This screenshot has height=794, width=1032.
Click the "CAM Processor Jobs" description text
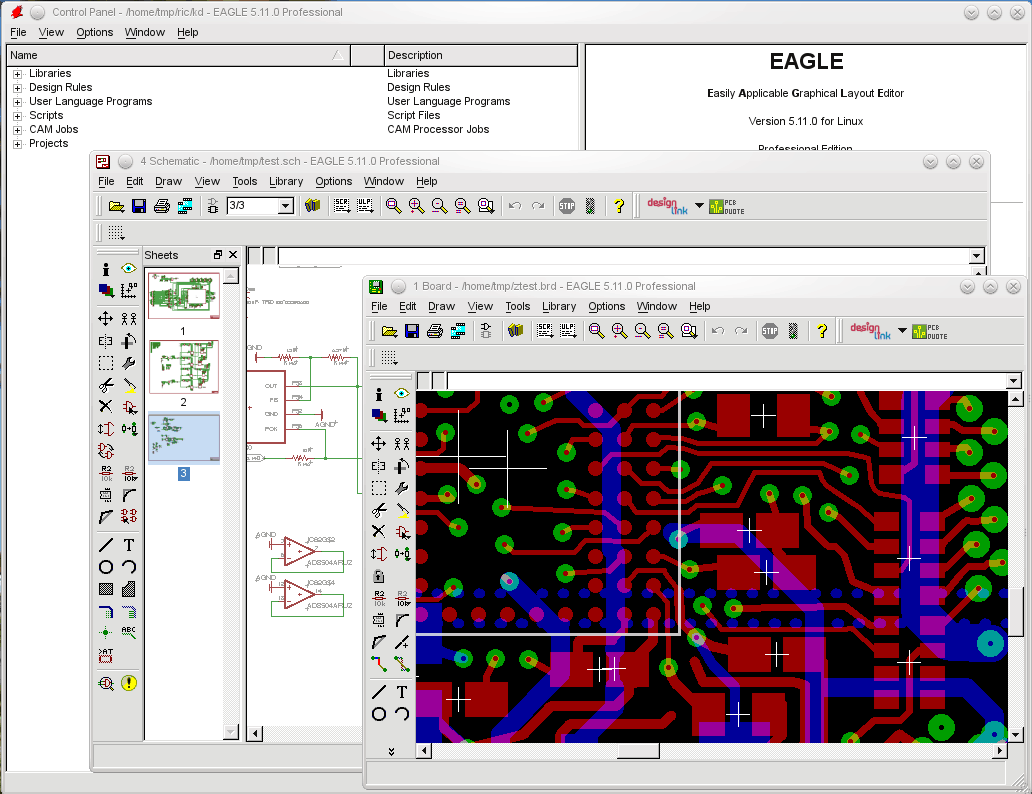pos(438,130)
